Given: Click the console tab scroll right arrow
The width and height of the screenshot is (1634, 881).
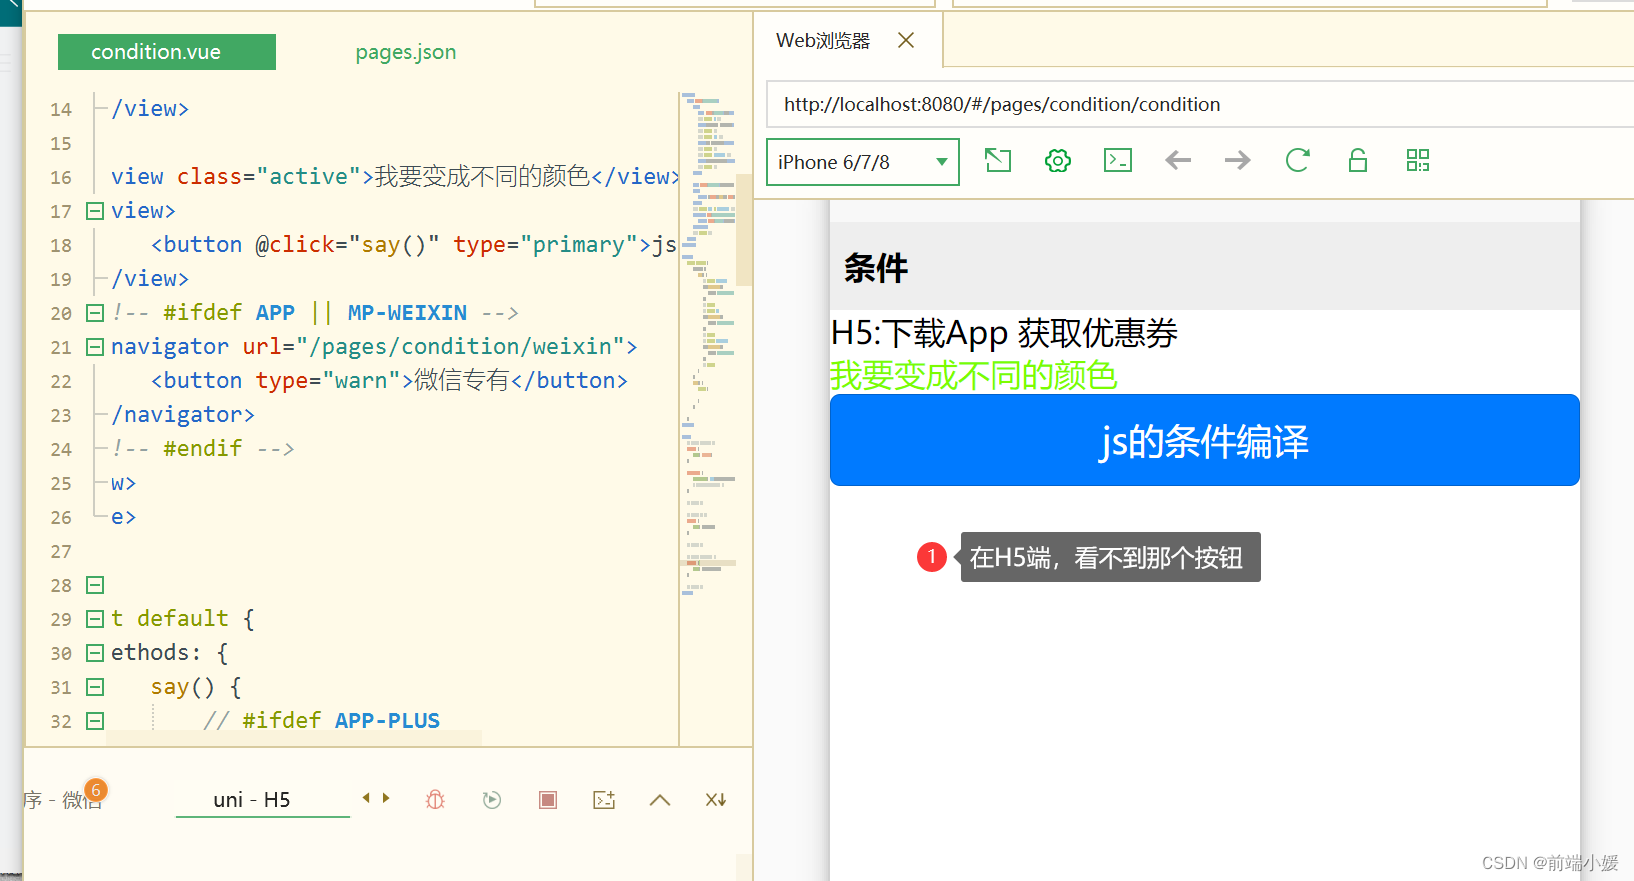Looking at the screenshot, I should point(386,798).
